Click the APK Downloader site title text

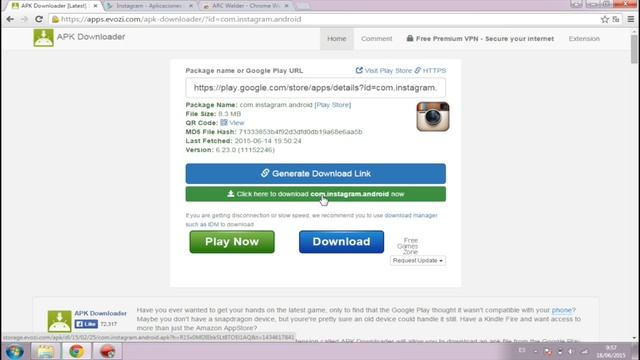click(91, 37)
